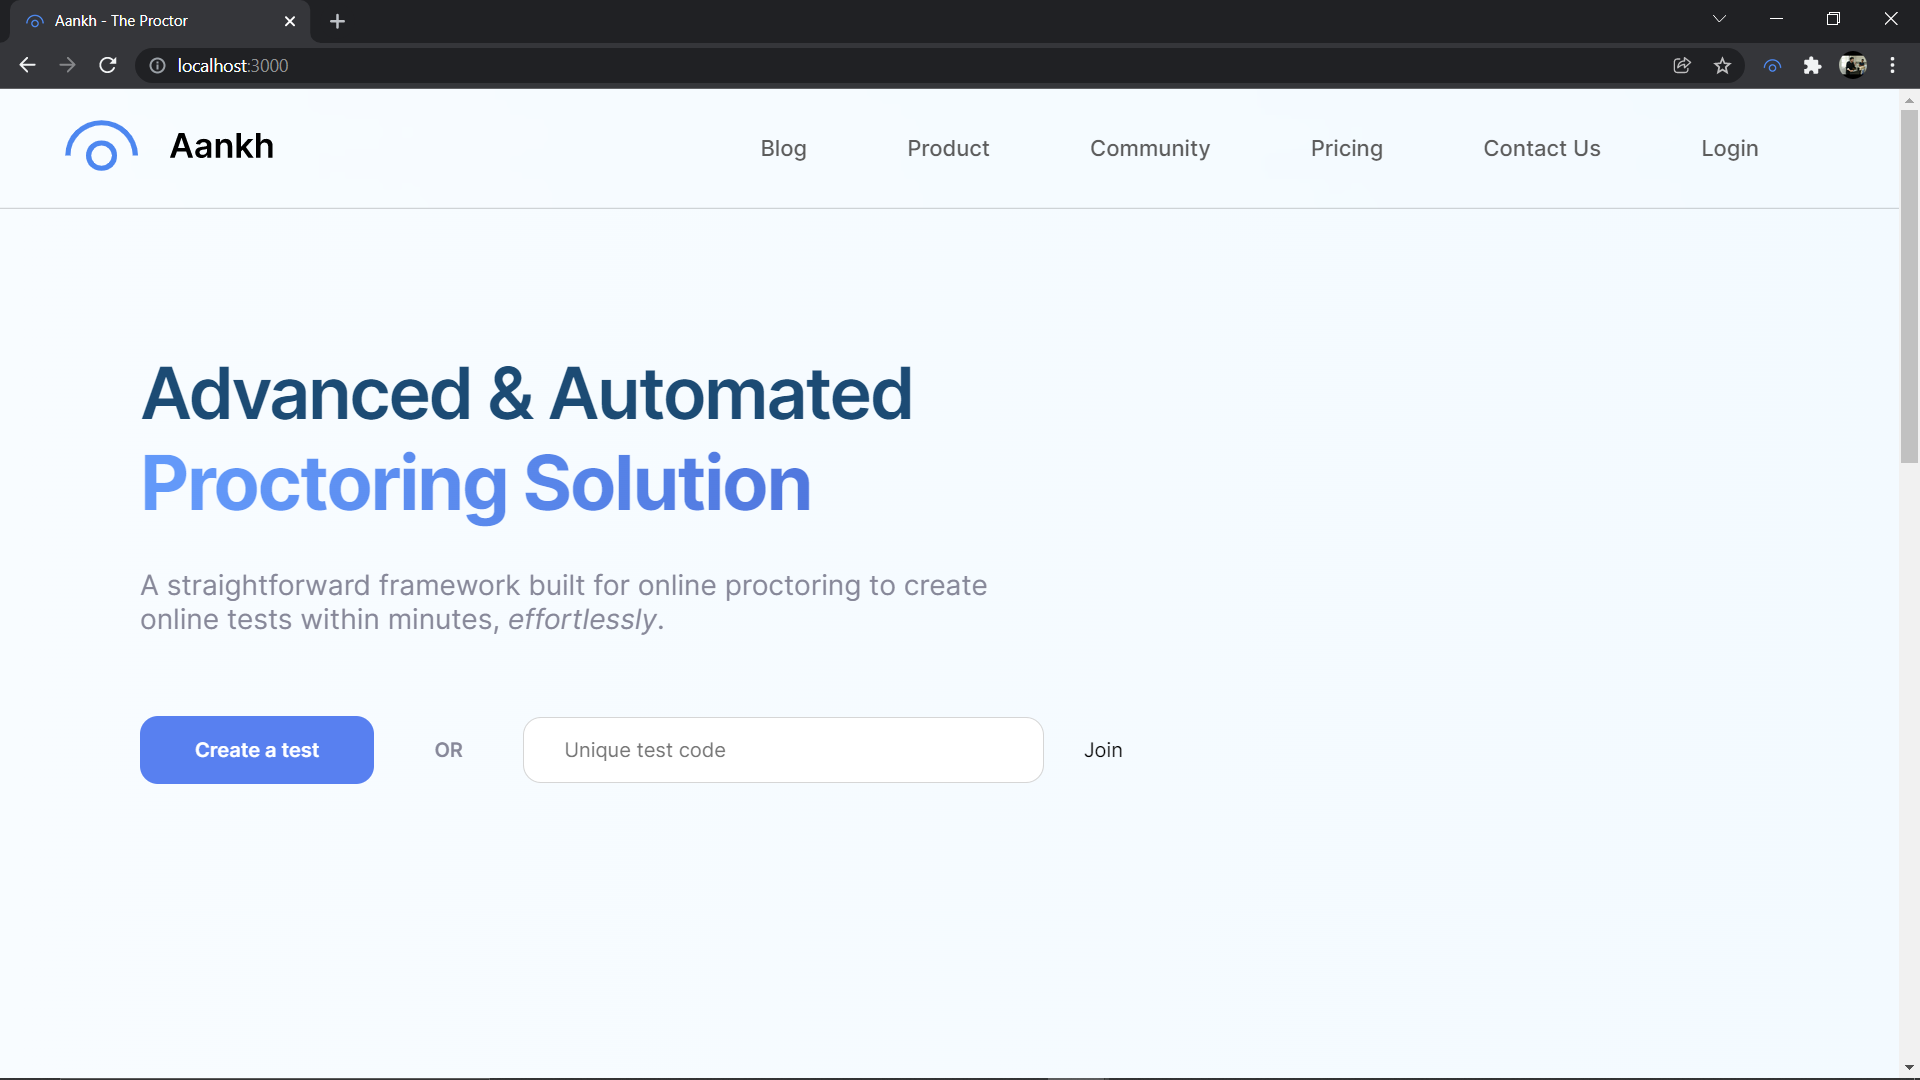Open Chrome three-dot menu

[x=1892, y=65]
